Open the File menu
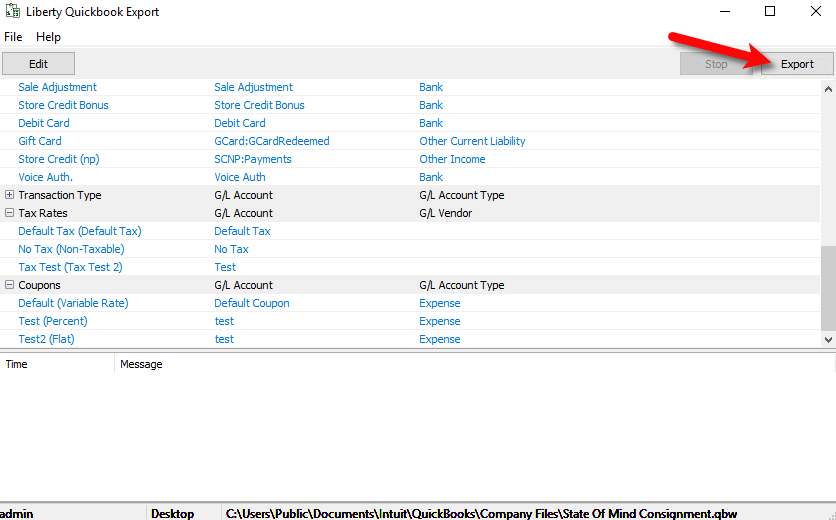Screen dimensions: 836x520 click(x=13, y=37)
